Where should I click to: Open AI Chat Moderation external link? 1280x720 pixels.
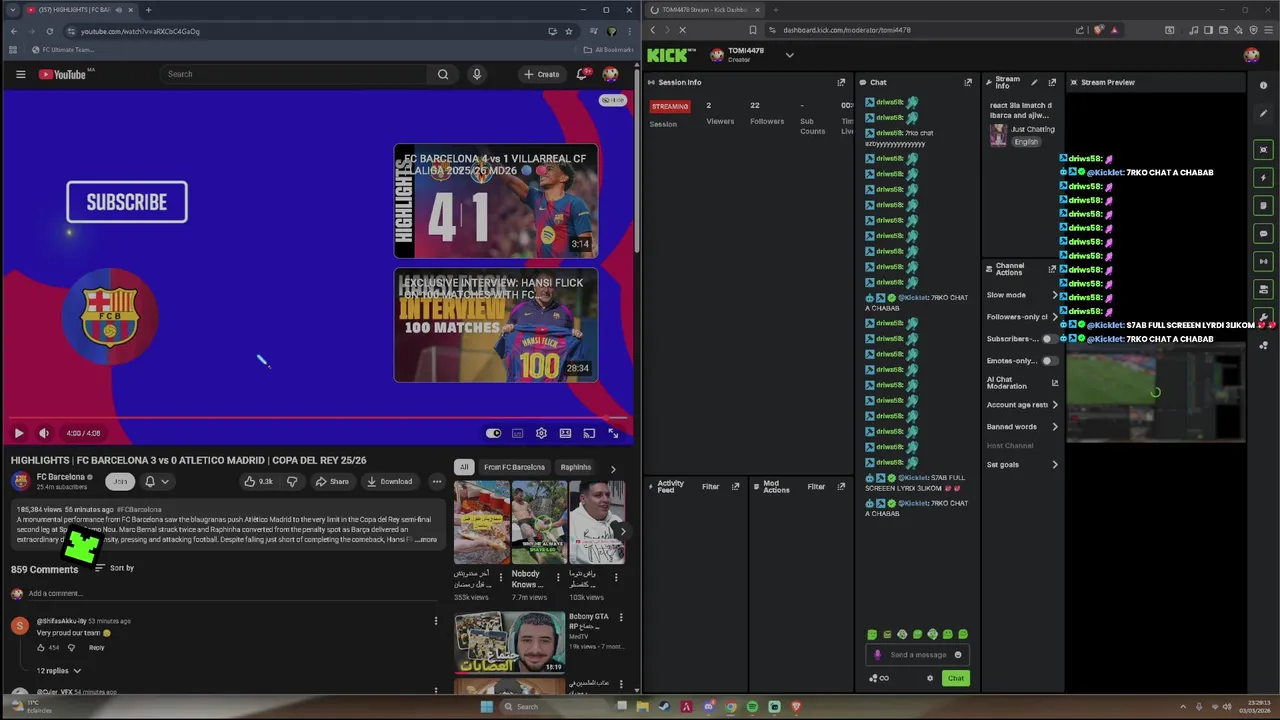[1055, 383]
